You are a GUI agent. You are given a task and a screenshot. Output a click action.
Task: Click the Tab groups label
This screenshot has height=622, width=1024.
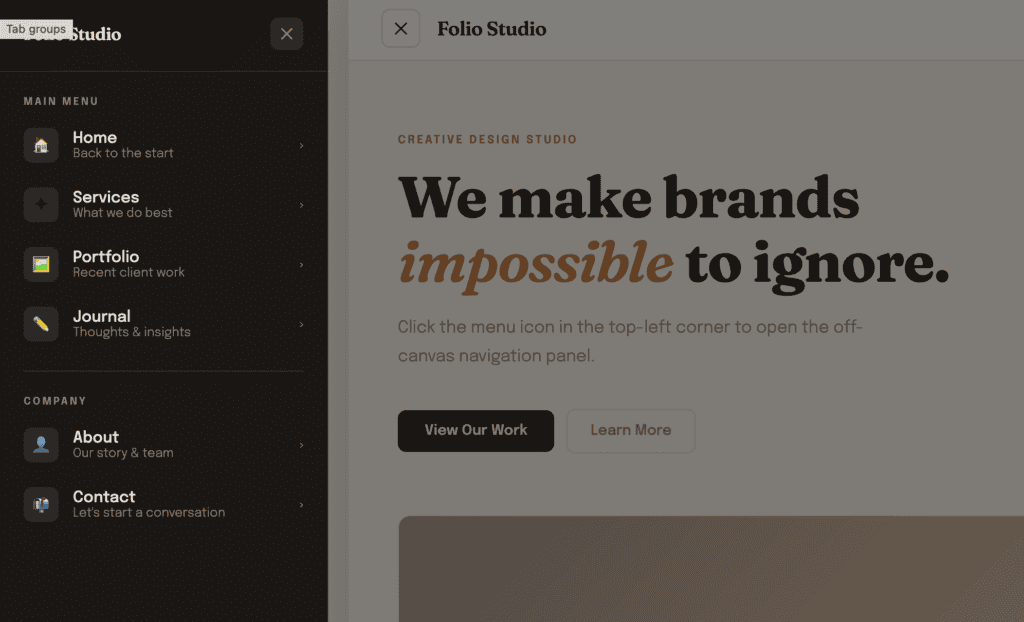[36, 28]
